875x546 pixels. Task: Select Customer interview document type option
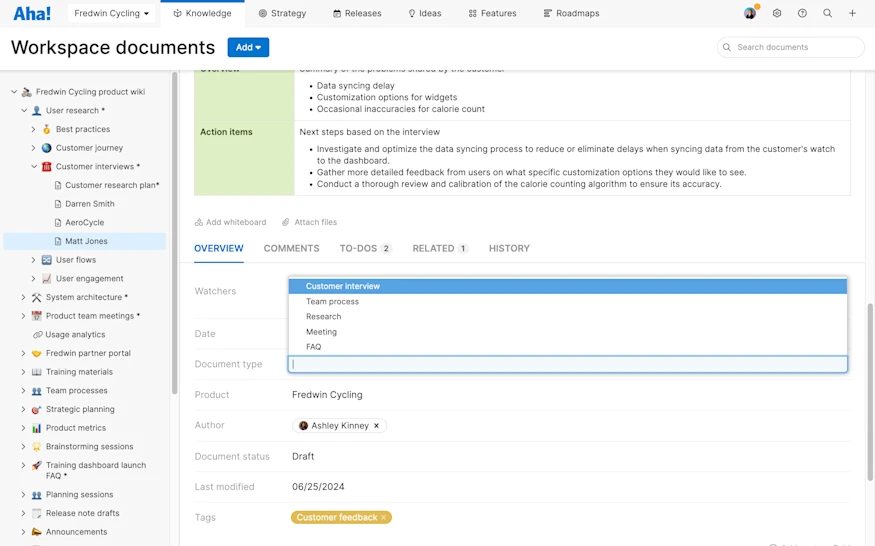tap(568, 286)
